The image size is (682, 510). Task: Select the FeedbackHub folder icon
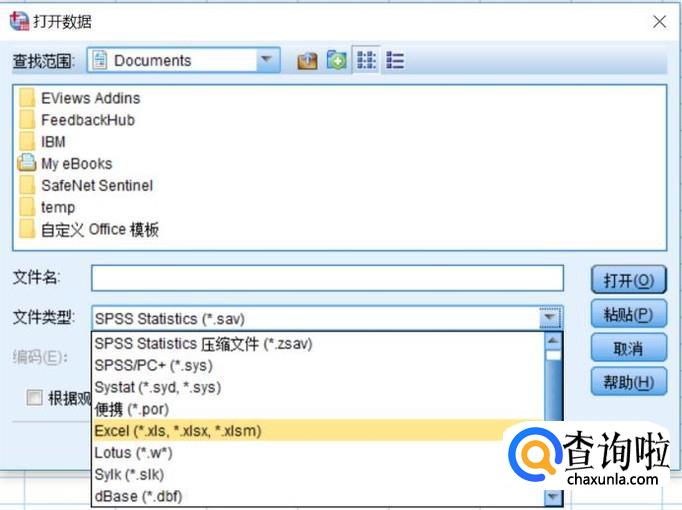pyautogui.click(x=27, y=120)
